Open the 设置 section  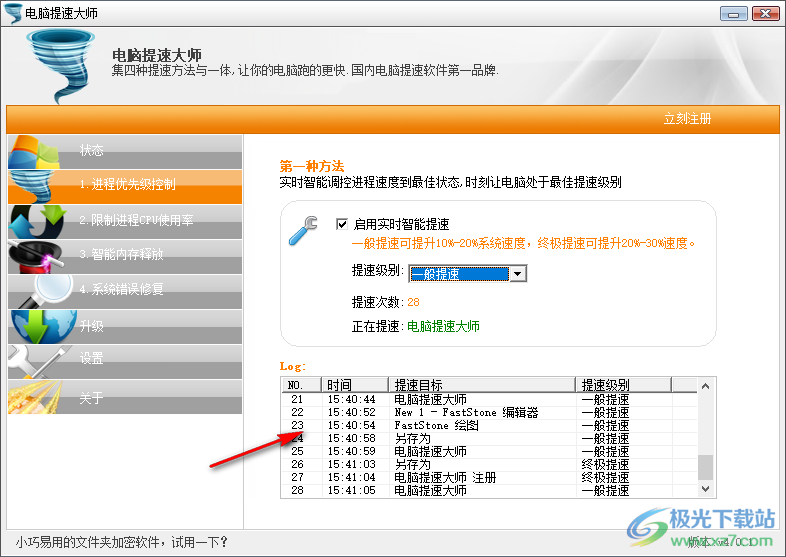[125, 361]
